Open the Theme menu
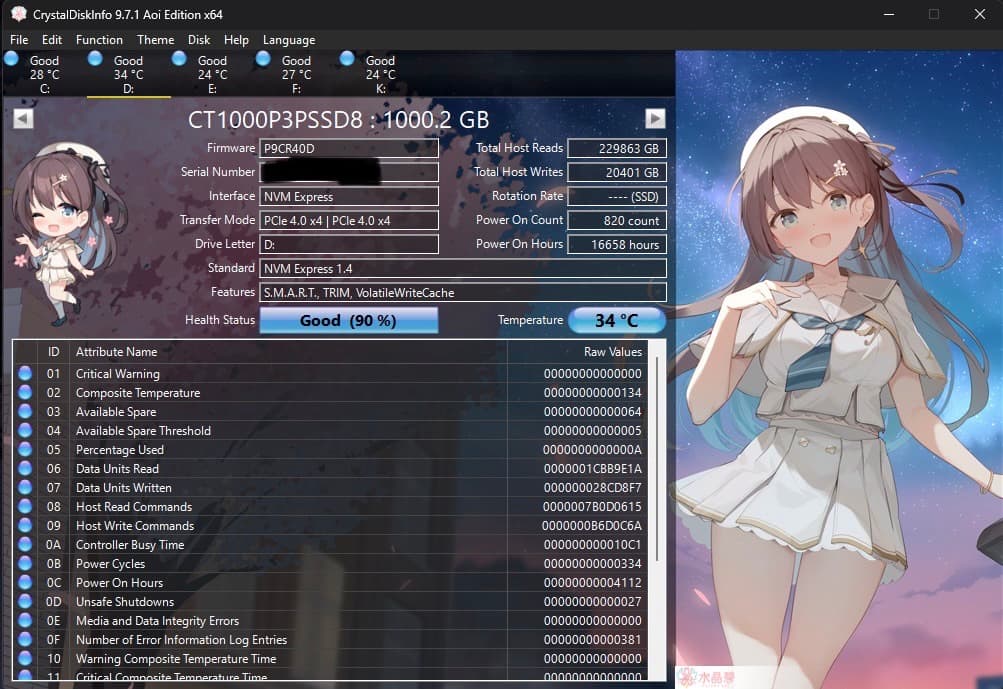Screen dimensions: 1003x689 click(155, 40)
